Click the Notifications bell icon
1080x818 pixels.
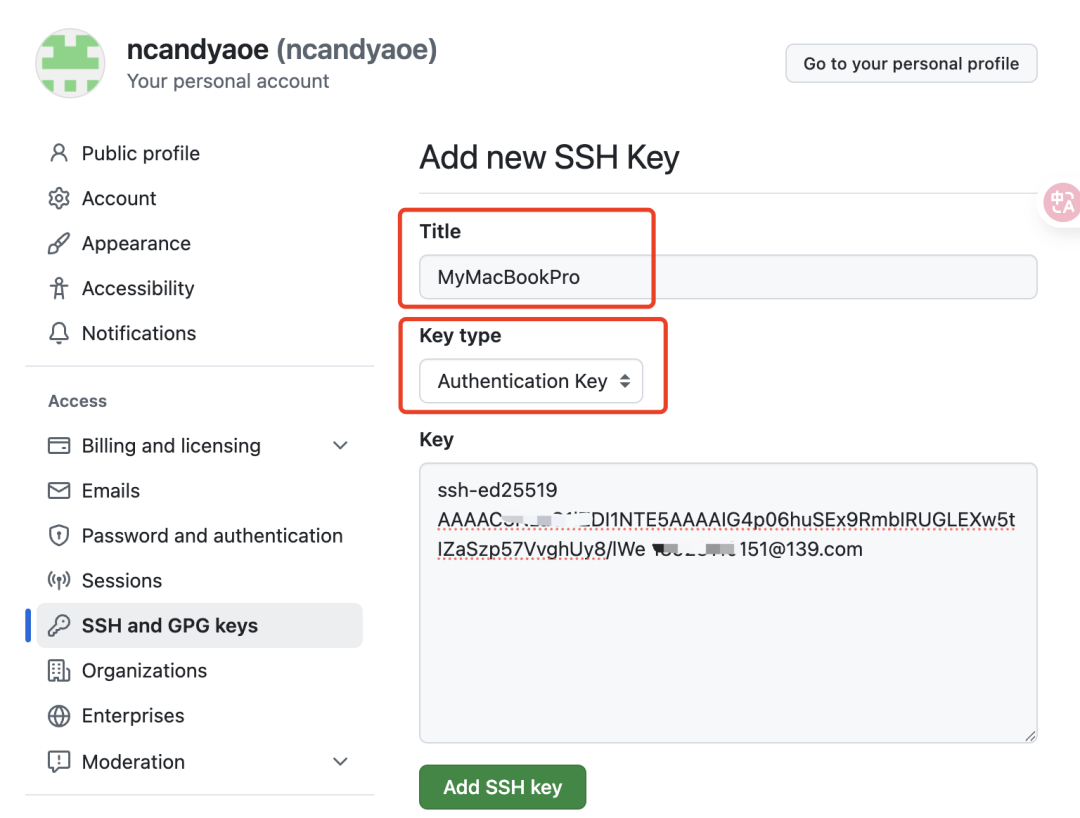pos(59,333)
